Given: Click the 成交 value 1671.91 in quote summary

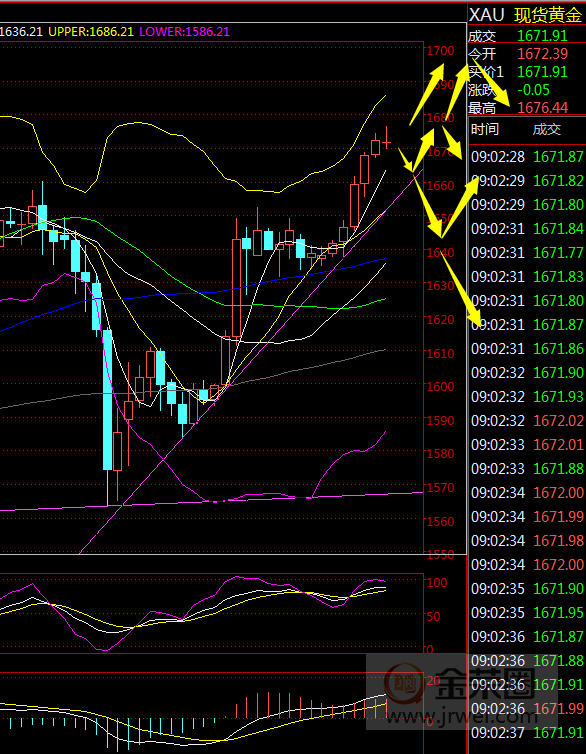Looking at the screenshot, I should [x=543, y=36].
